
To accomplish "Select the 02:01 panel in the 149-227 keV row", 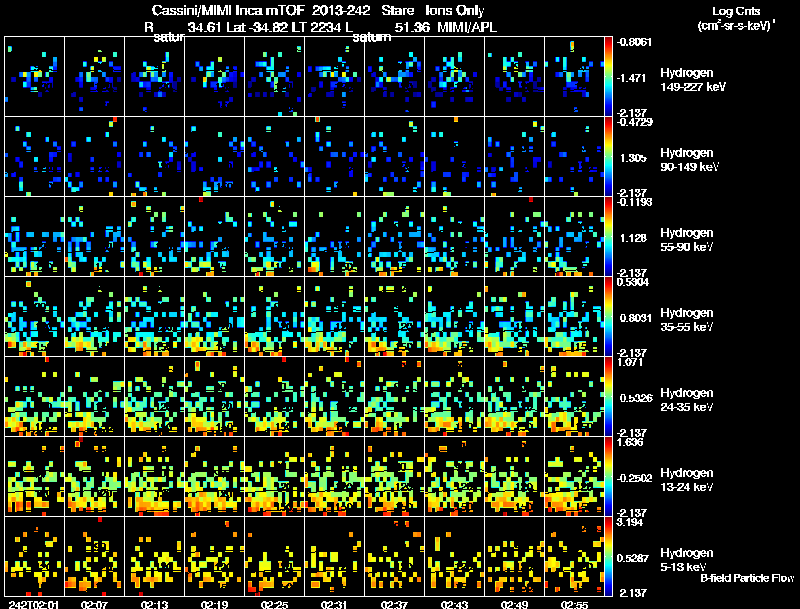I will pos(34,76).
